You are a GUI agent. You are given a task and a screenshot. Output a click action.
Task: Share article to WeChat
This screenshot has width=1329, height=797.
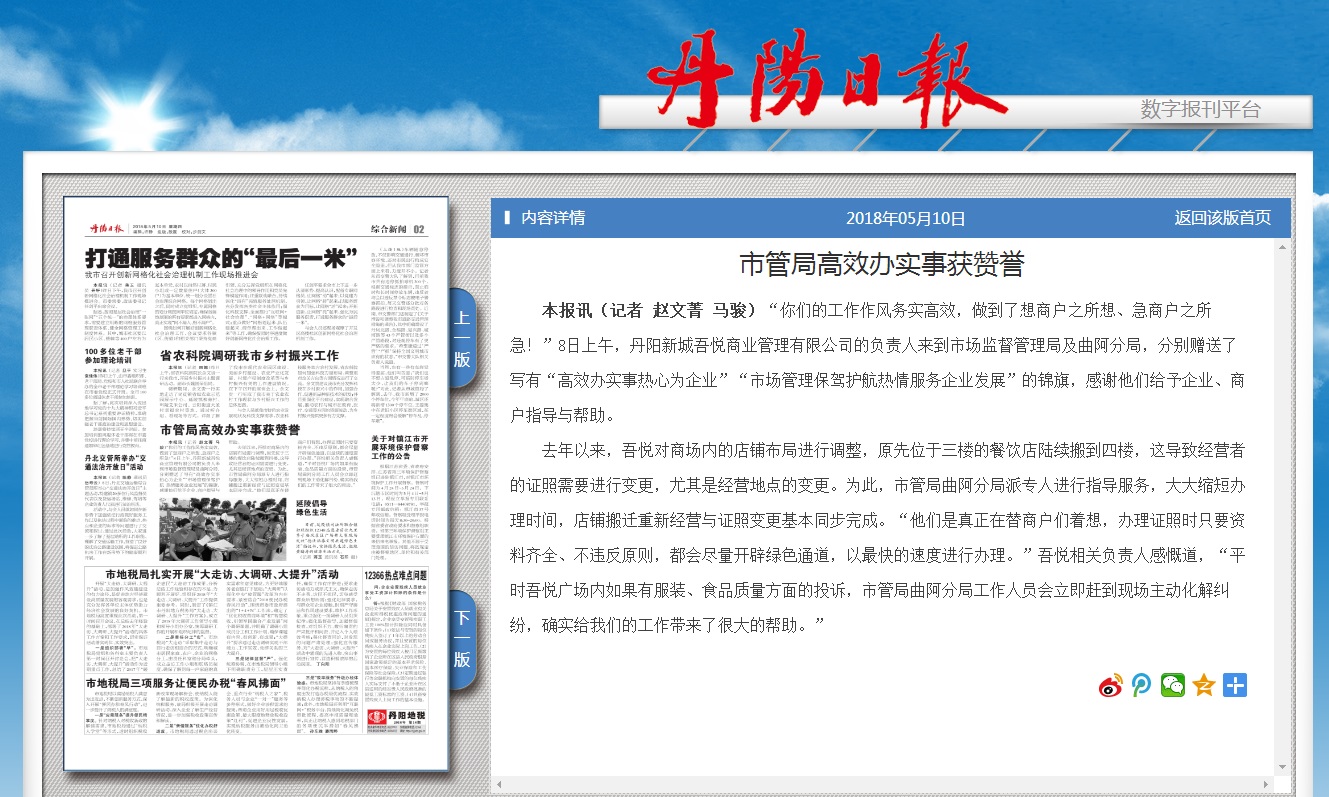point(1173,685)
